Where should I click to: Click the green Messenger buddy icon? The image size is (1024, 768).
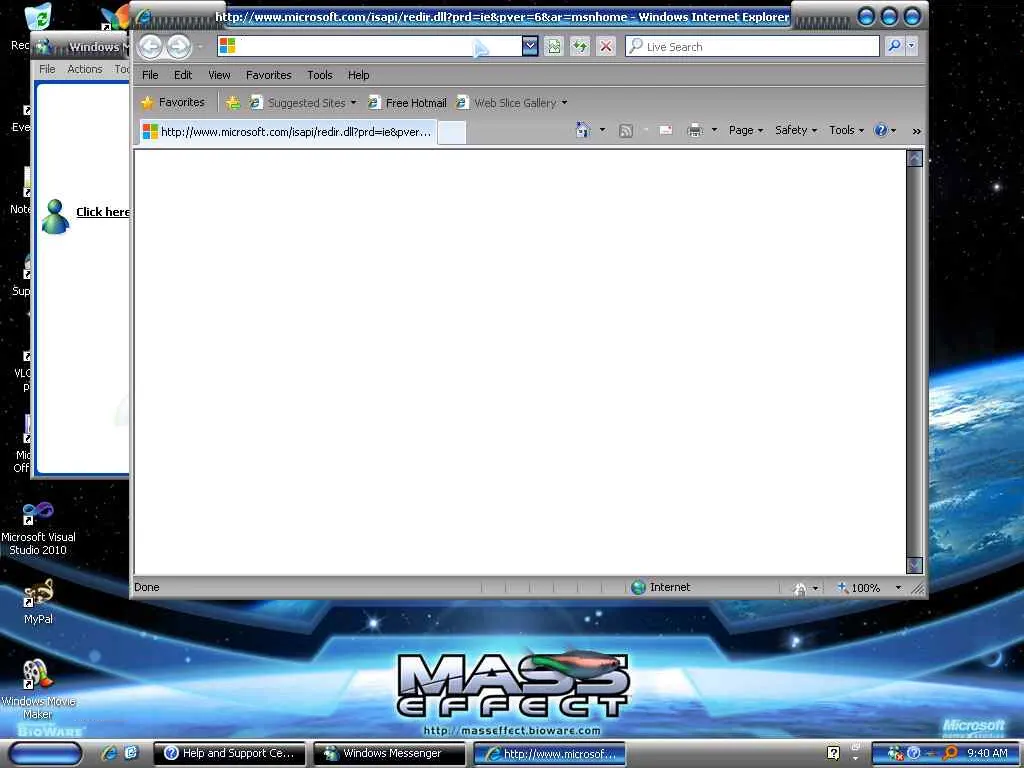tap(55, 216)
